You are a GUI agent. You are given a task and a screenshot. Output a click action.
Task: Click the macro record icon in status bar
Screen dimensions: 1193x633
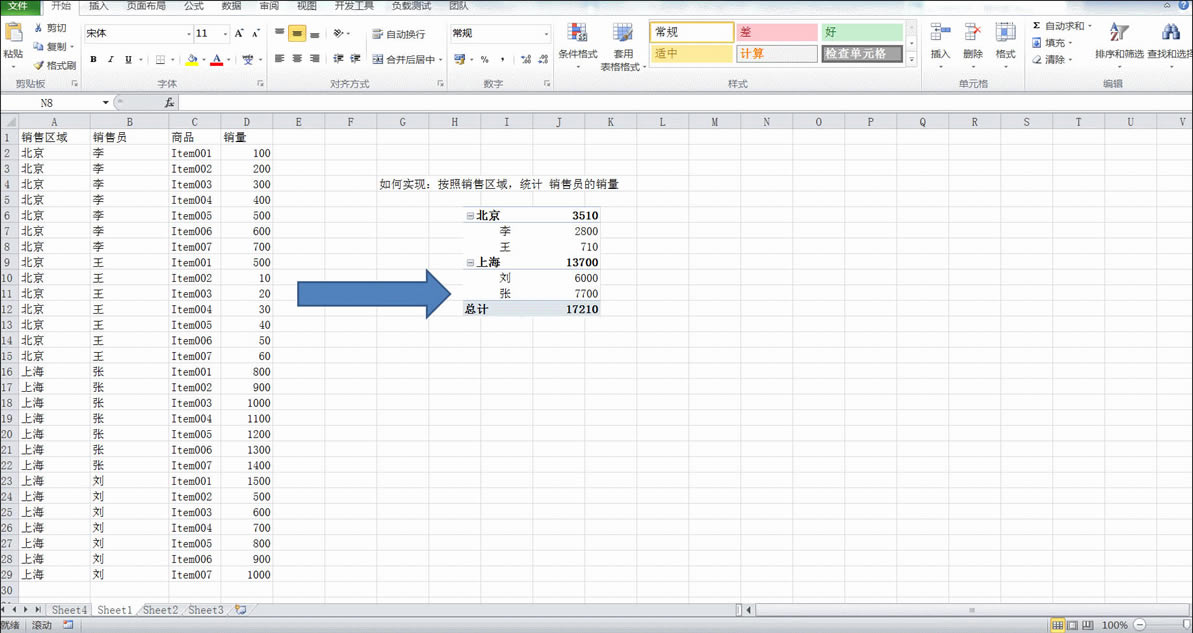(68, 625)
